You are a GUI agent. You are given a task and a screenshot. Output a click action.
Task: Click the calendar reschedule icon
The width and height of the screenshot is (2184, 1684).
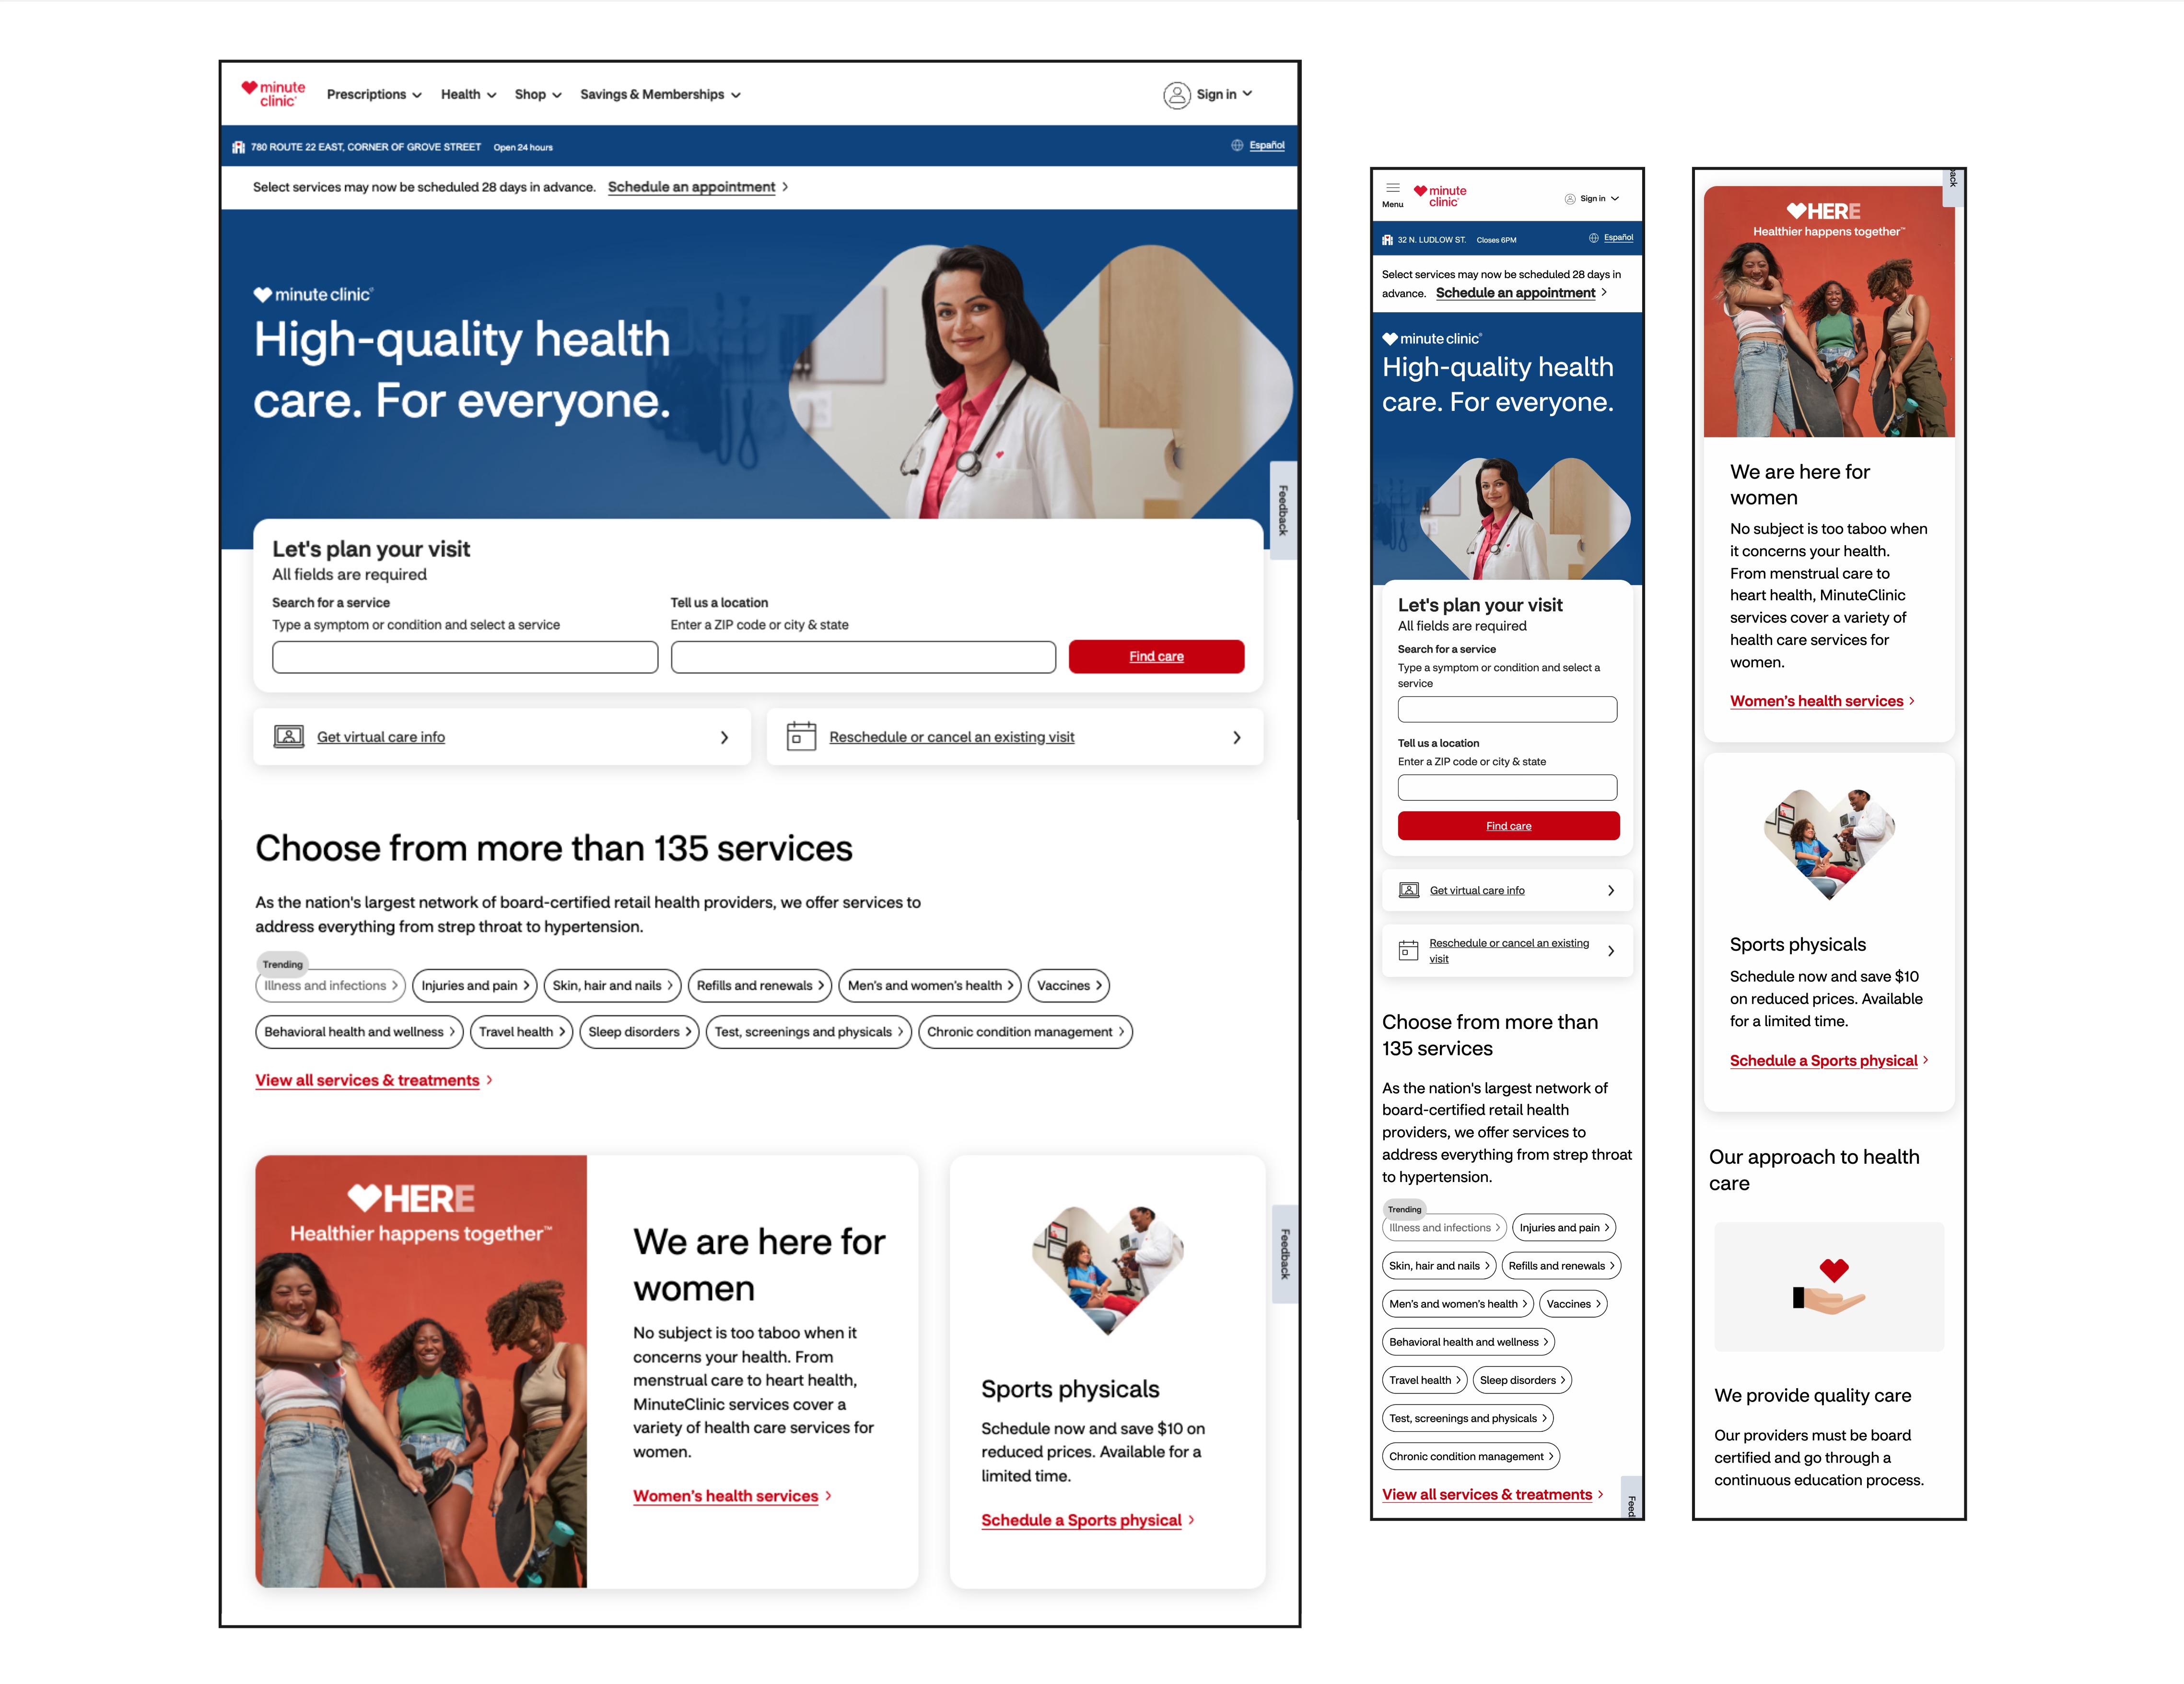pos(799,736)
